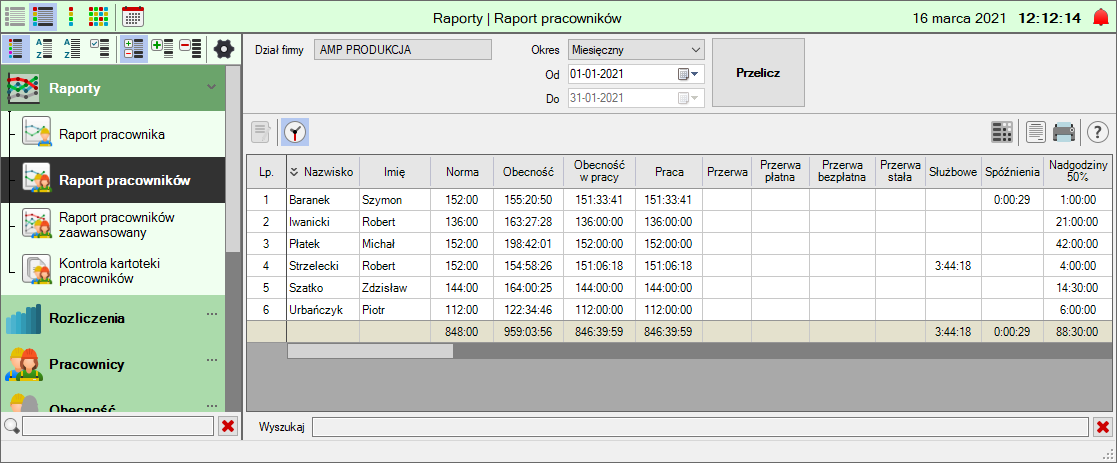1117x463 pixels.
Task: Select colored dots only view
Action: pyautogui.click(x=71, y=16)
